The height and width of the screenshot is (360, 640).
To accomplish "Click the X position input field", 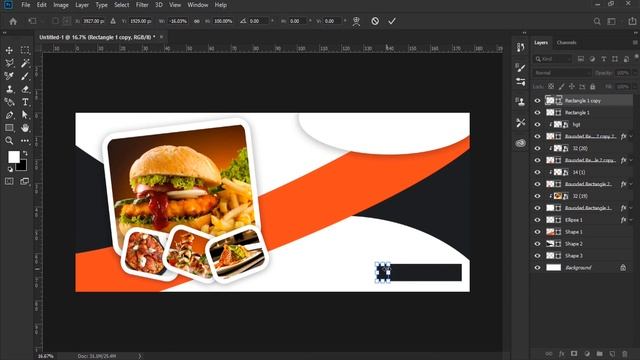I will 93,21.
